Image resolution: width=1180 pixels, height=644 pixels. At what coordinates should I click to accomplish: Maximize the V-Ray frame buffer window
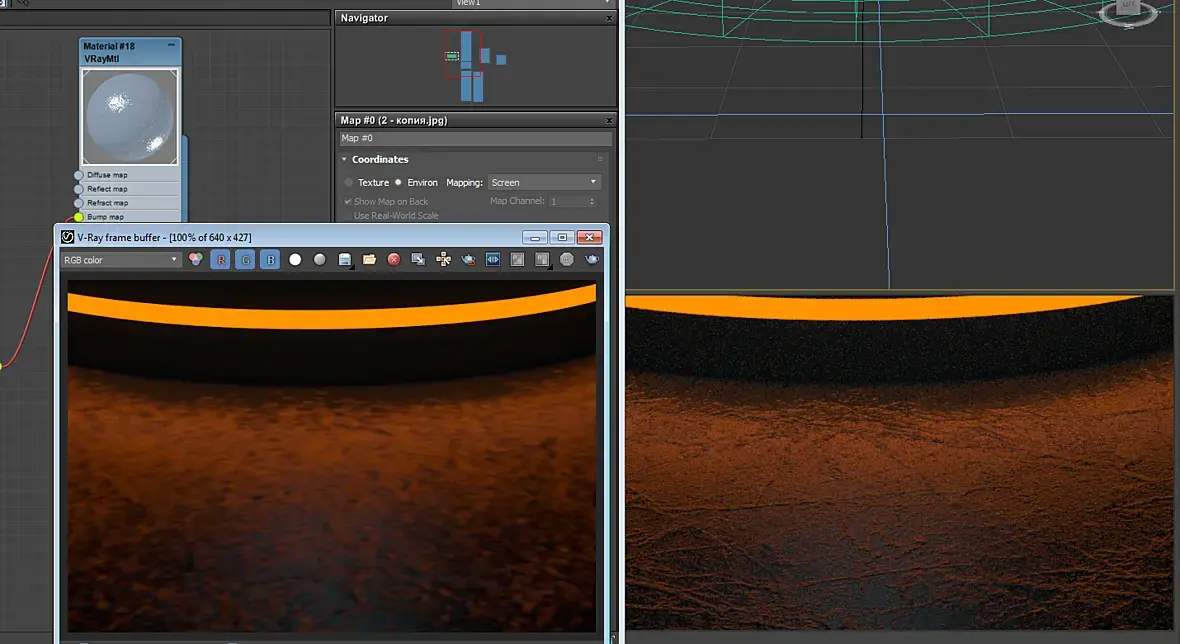click(562, 237)
